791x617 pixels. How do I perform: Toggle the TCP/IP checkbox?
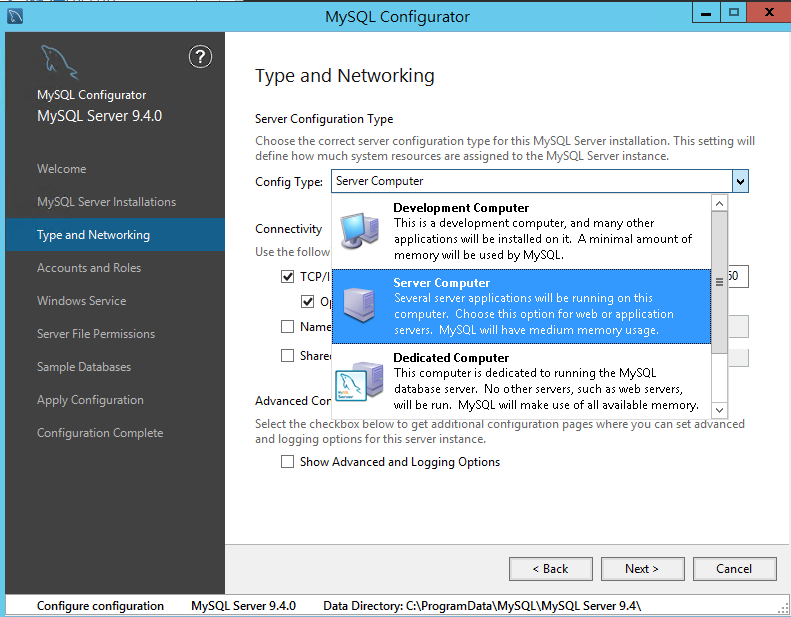point(288,276)
